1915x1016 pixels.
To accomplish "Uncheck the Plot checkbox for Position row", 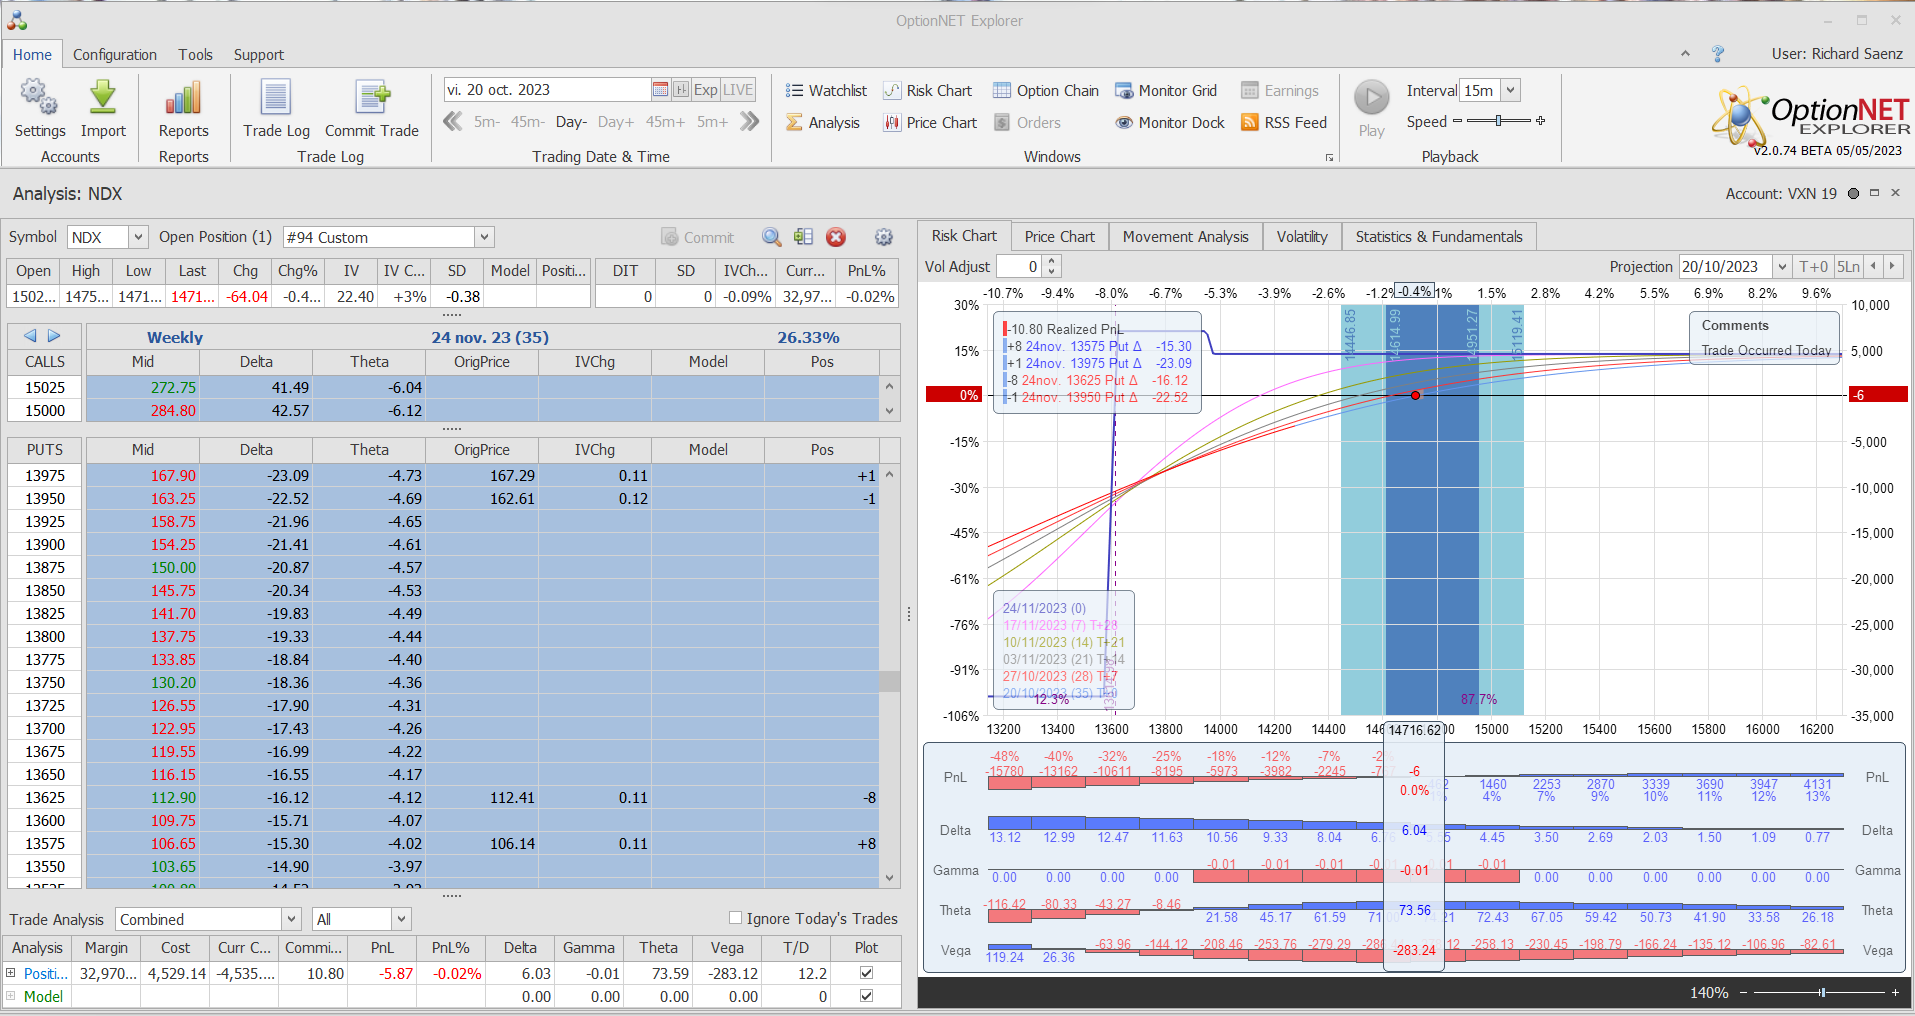I will coord(866,973).
